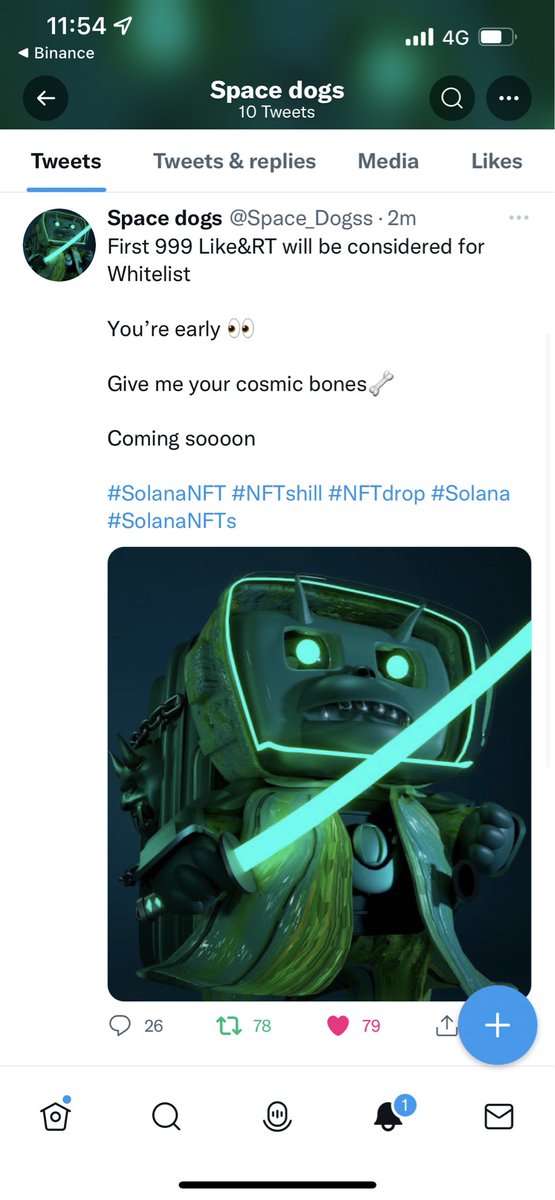The height and width of the screenshot is (1200, 555).
Task: Share the tweet via share icon
Action: (x=446, y=1025)
